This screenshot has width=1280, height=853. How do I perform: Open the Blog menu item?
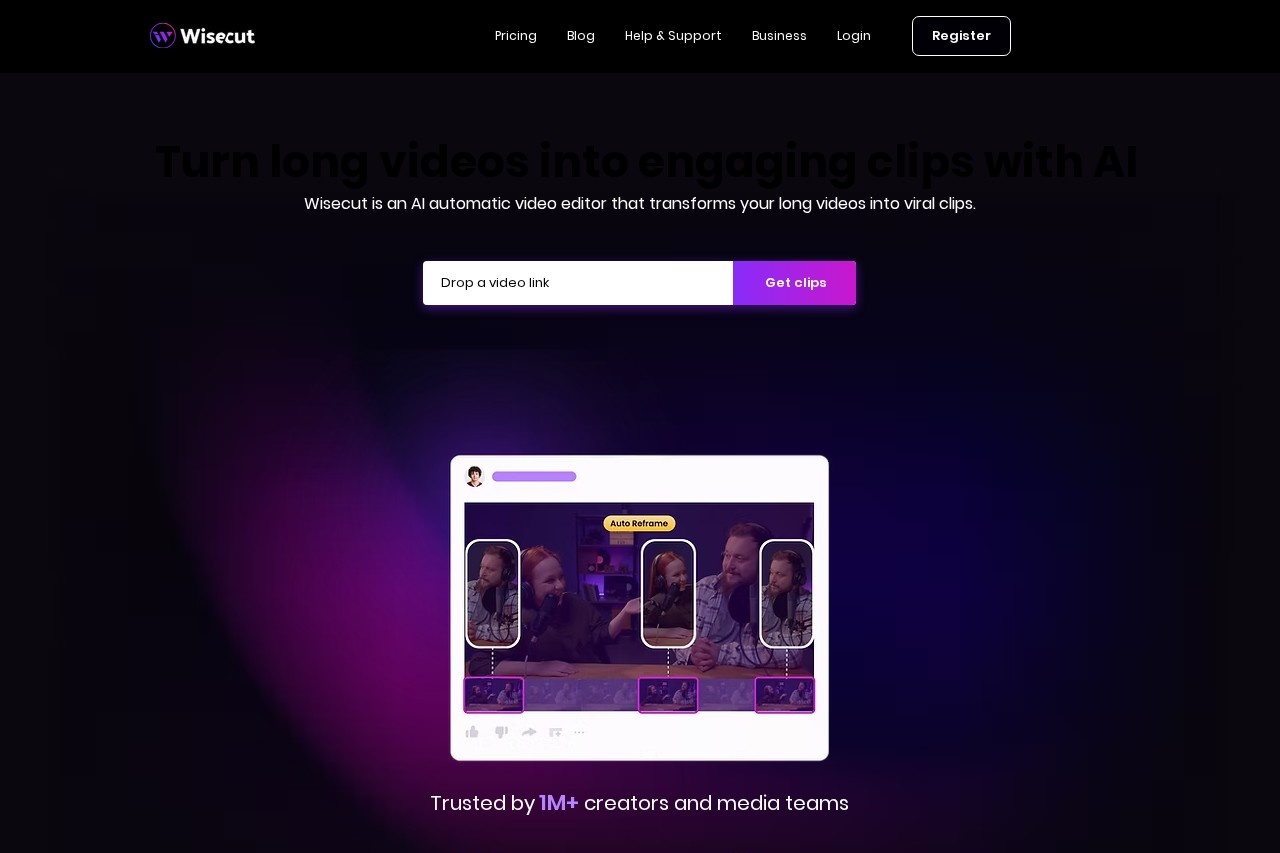[x=581, y=36]
